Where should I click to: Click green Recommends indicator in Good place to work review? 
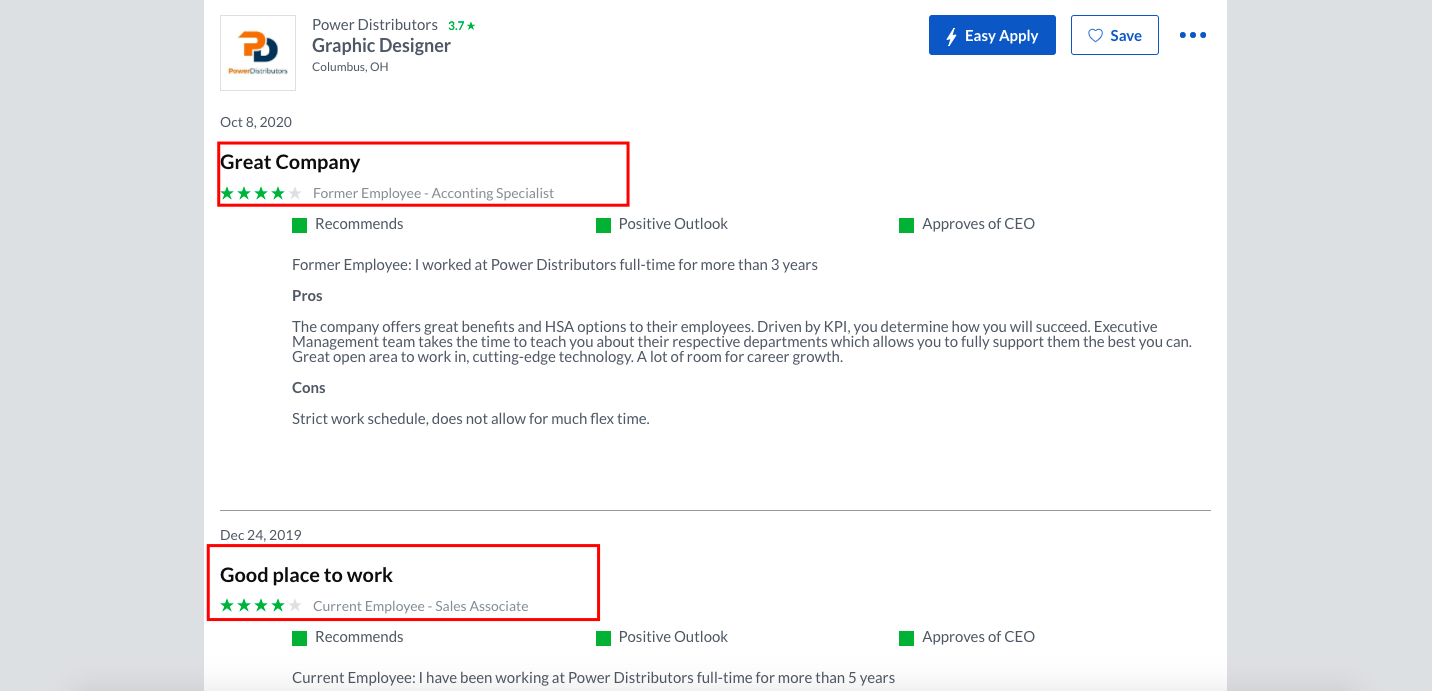(299, 638)
